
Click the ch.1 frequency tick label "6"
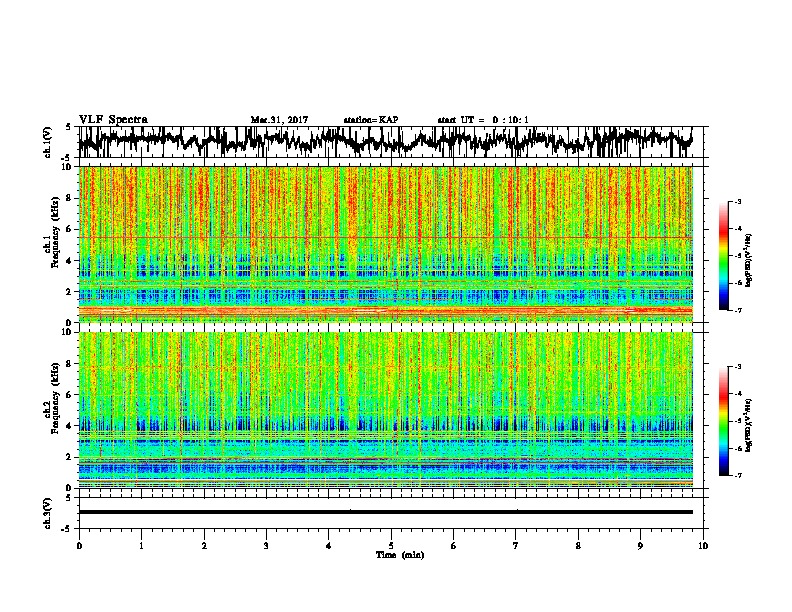point(69,229)
